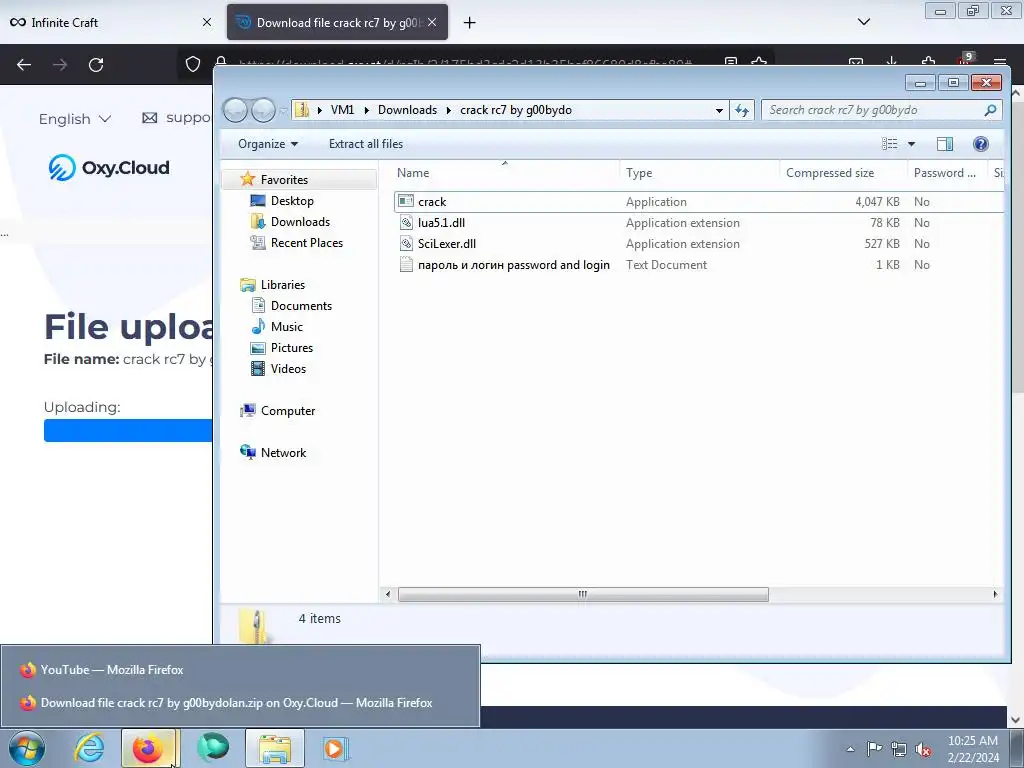Click the Extract all files button
Viewport: 1024px width, 768px height.
366,144
